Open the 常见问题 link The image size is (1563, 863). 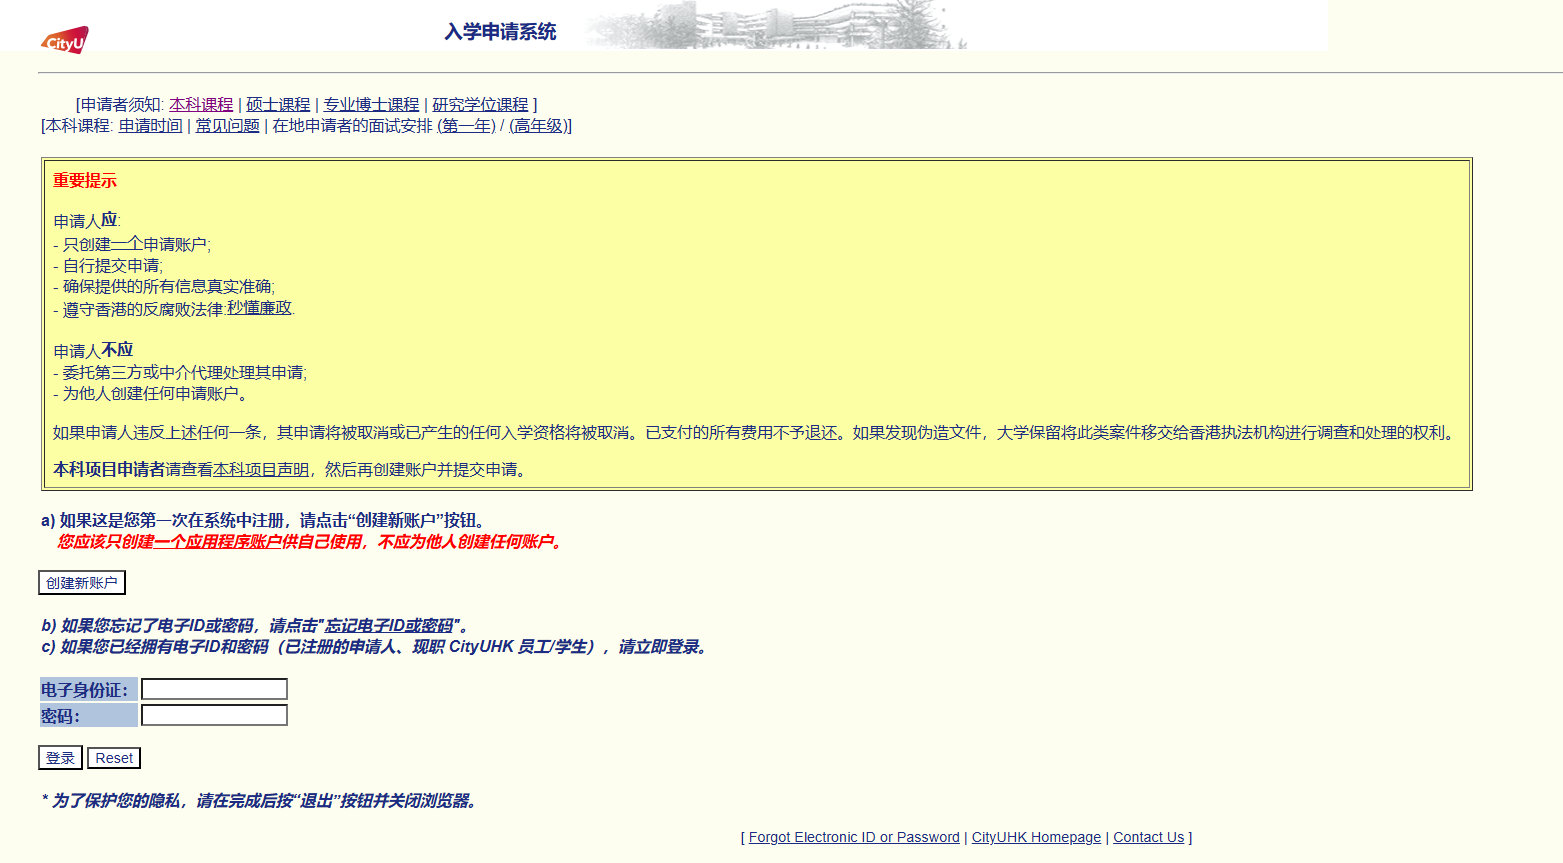227,126
